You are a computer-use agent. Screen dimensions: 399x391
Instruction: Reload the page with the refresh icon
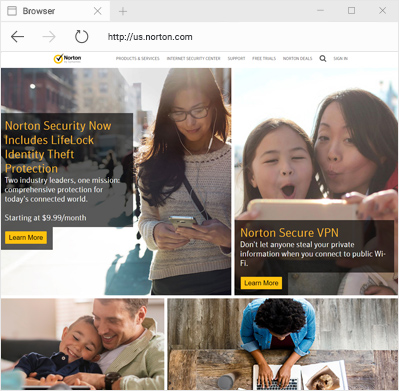pyautogui.click(x=81, y=37)
